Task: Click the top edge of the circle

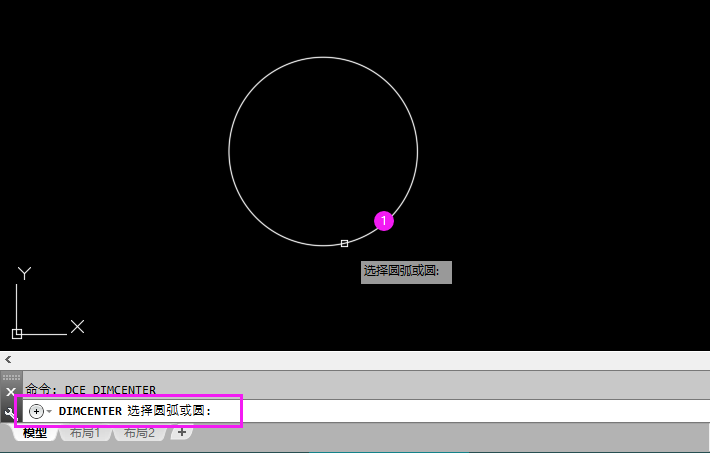Action: 323,57
